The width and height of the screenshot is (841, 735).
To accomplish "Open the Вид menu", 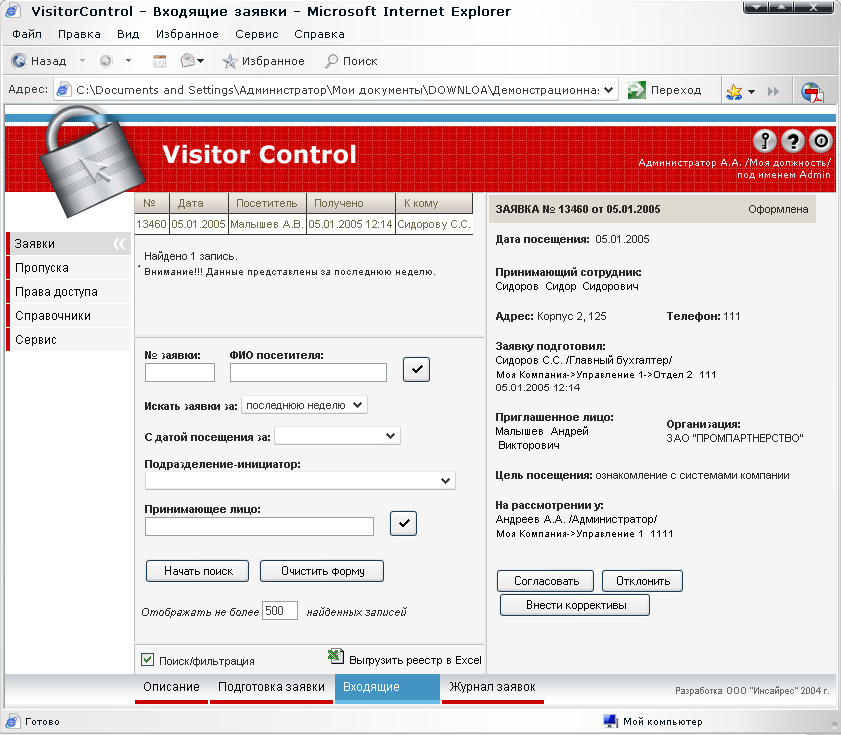I will tap(128, 34).
